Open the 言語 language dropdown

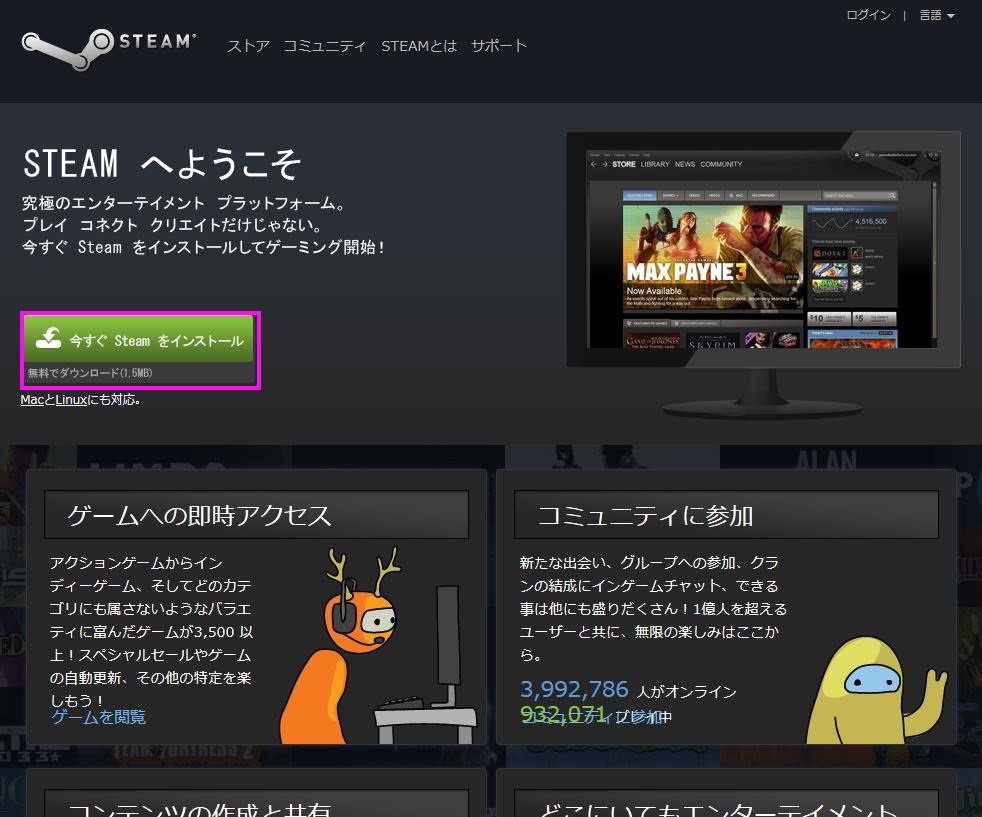tap(936, 15)
